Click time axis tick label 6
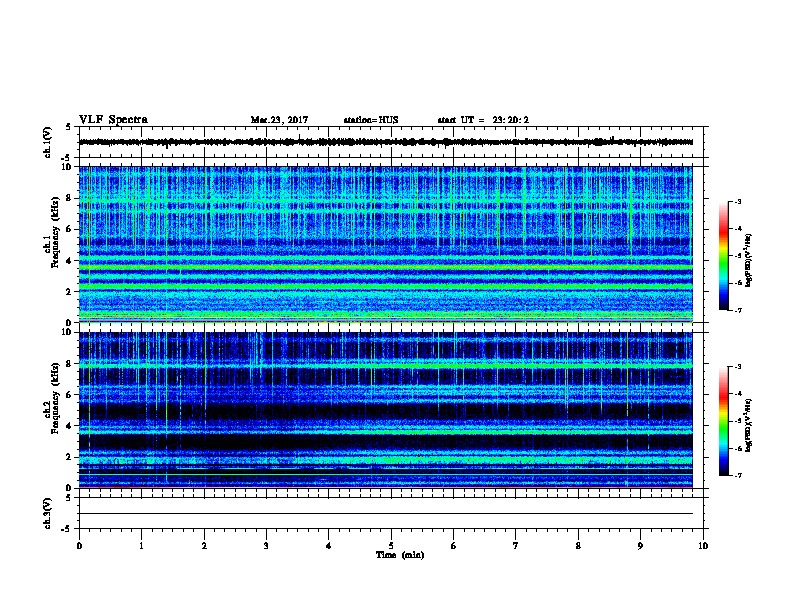The image size is (792, 612). pyautogui.click(x=454, y=546)
